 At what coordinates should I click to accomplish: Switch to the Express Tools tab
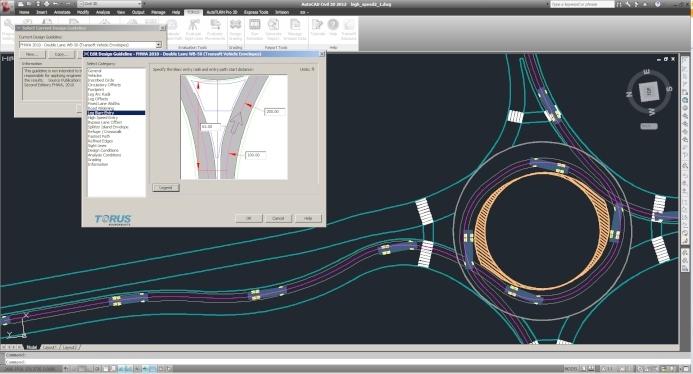coord(256,12)
